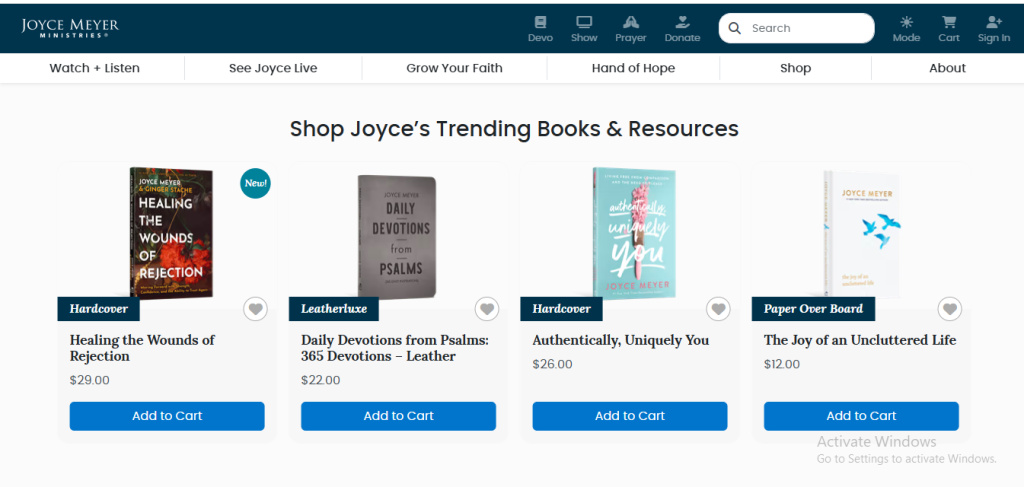This screenshot has height=487, width=1024.
Task: Open the Hand of Hope menu
Action: tap(633, 68)
